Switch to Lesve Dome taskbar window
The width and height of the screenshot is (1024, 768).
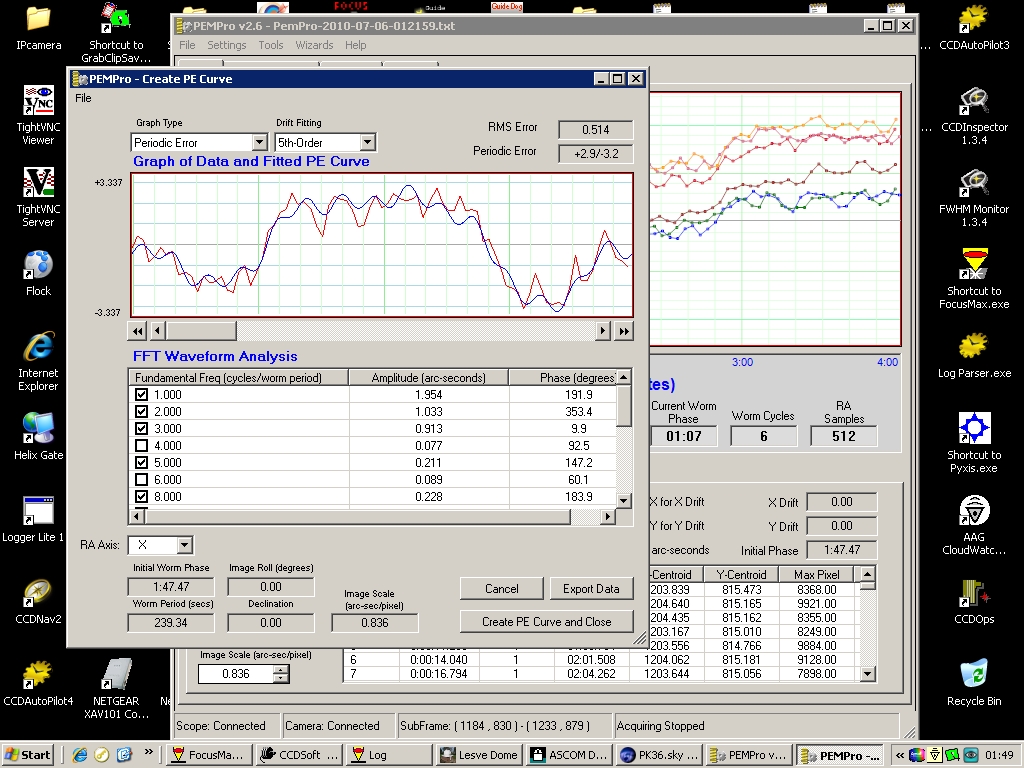coord(480,755)
